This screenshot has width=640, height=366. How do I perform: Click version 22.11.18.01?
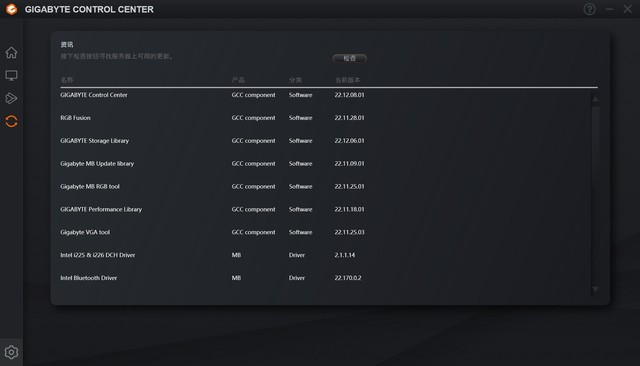(x=349, y=209)
